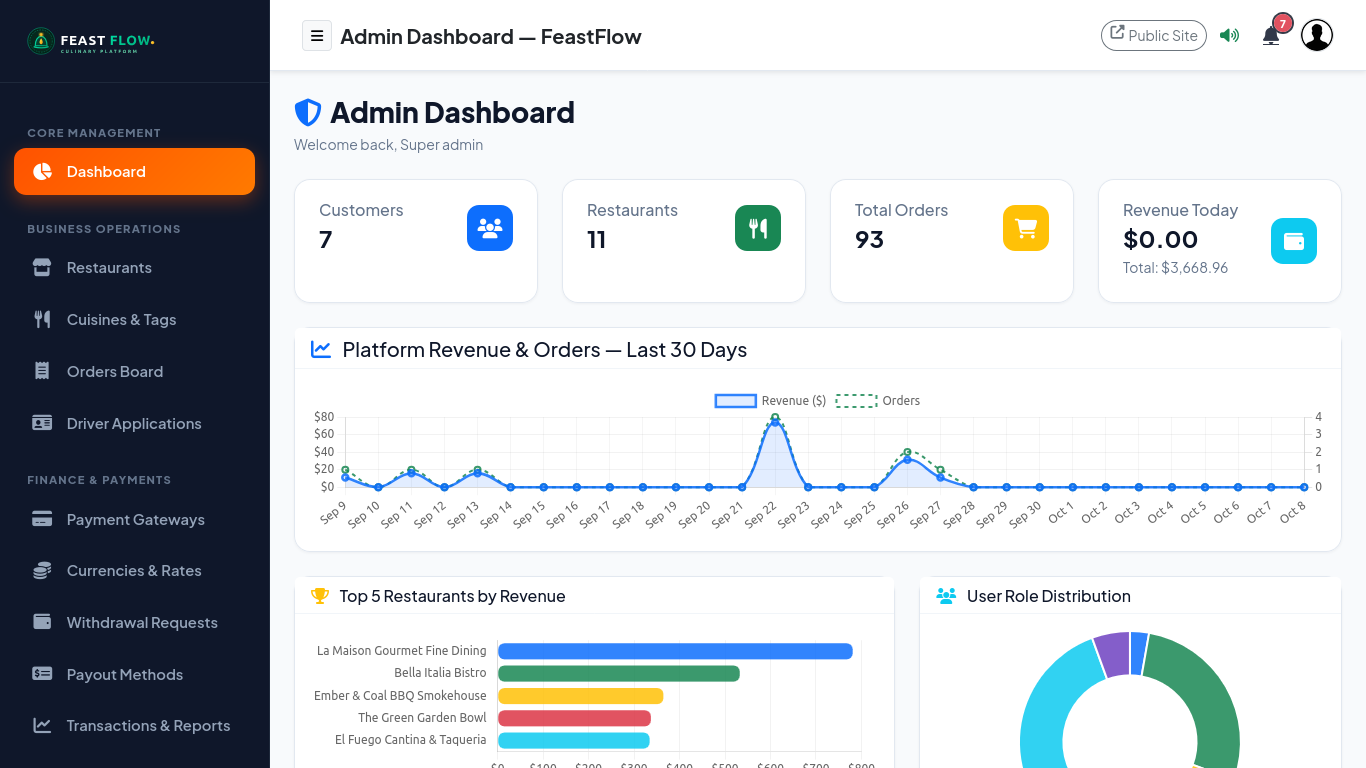Click the Payout Methods money icon
The image size is (1366, 768).
pyautogui.click(x=42, y=674)
